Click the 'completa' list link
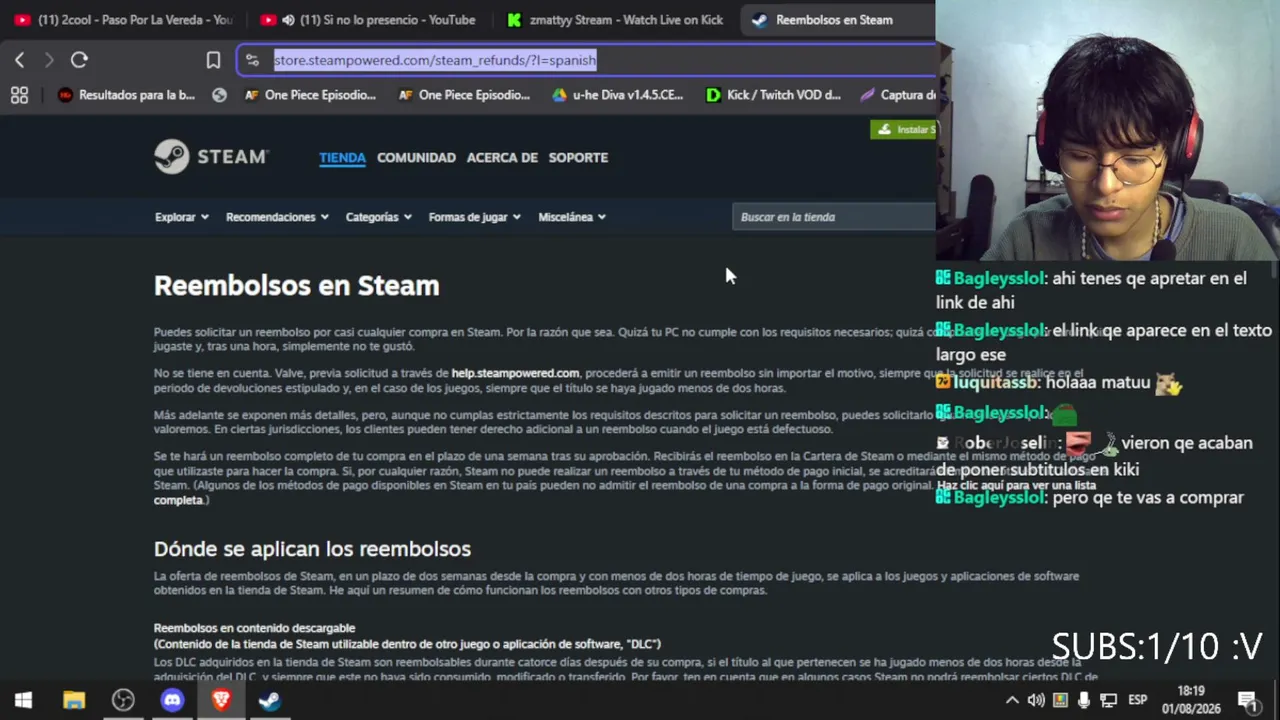Image resolution: width=1280 pixels, height=720 pixels. 178,500
